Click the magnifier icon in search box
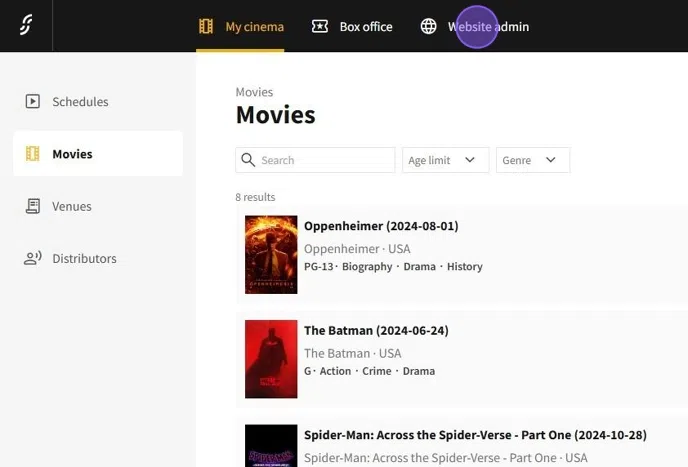688x467 pixels. click(248, 160)
